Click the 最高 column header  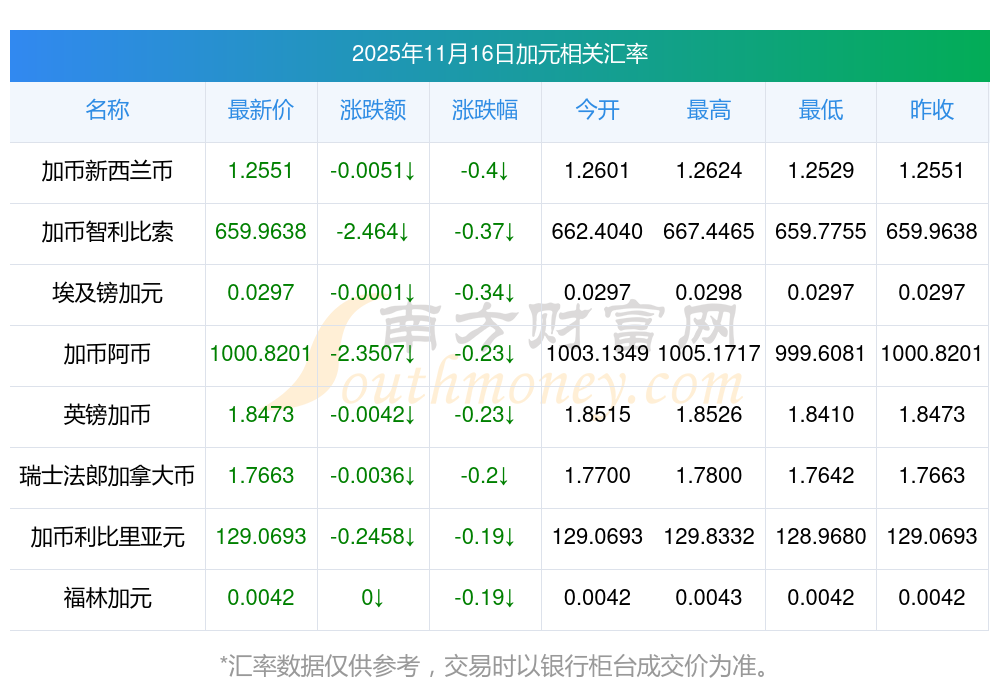click(709, 110)
